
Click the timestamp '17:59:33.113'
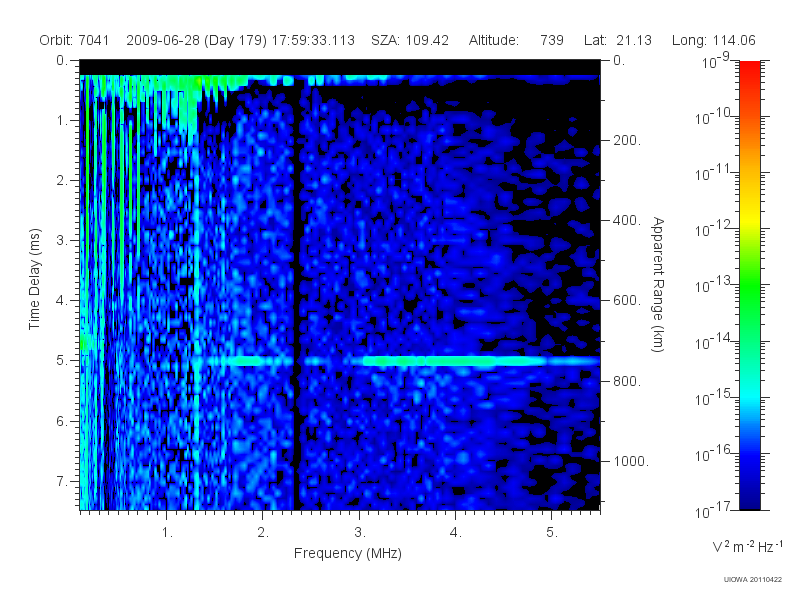click(313, 40)
